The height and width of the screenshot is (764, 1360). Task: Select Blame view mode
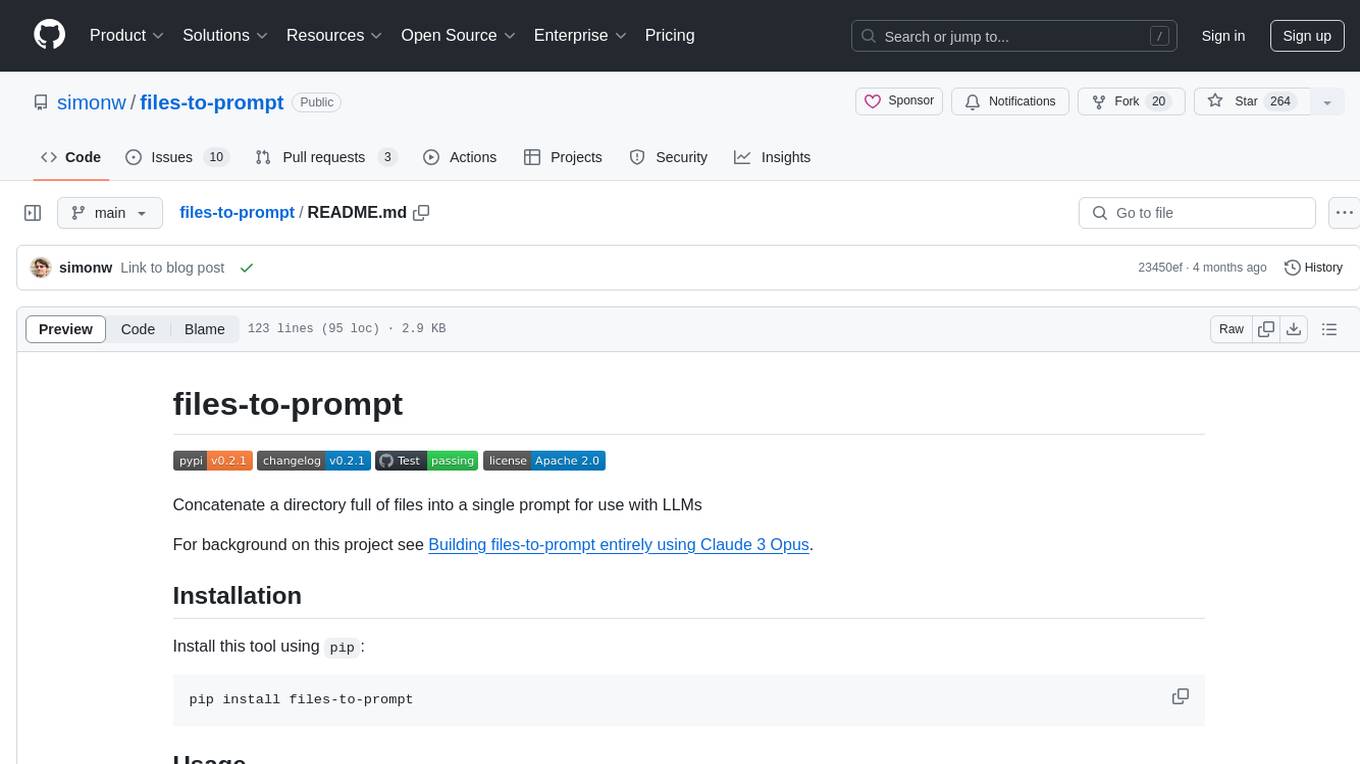click(204, 329)
